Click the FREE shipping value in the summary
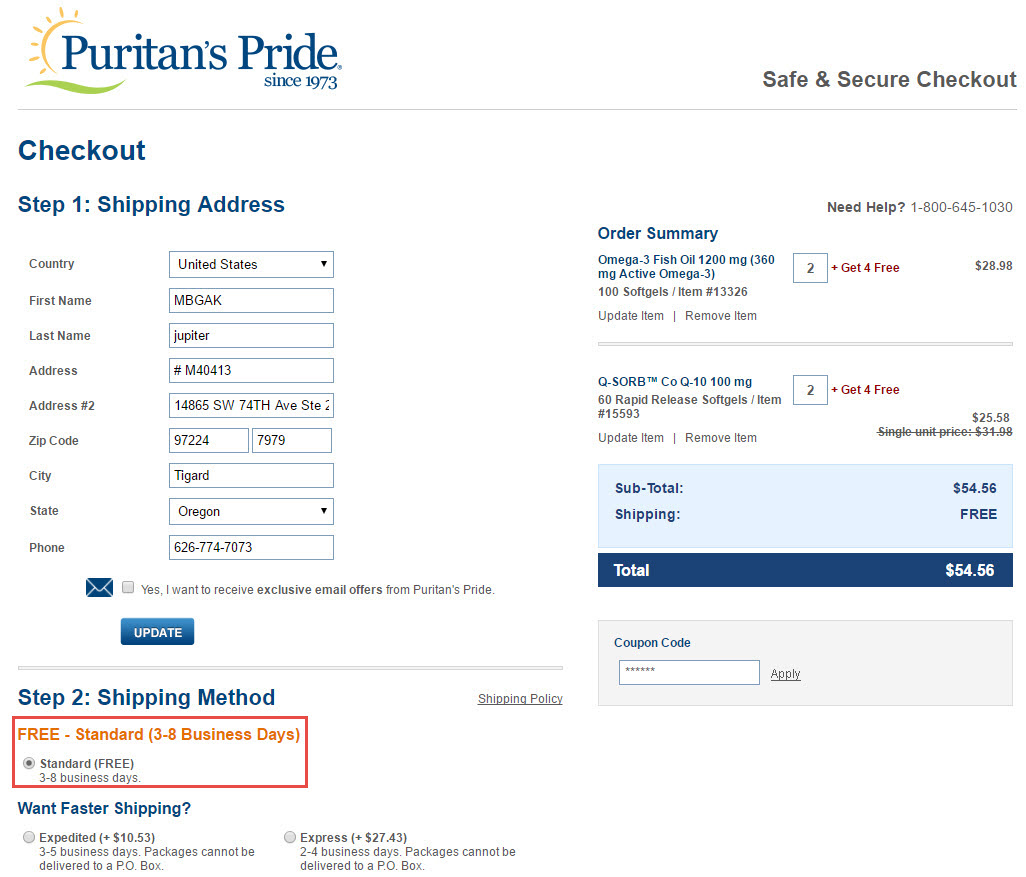 pos(978,514)
